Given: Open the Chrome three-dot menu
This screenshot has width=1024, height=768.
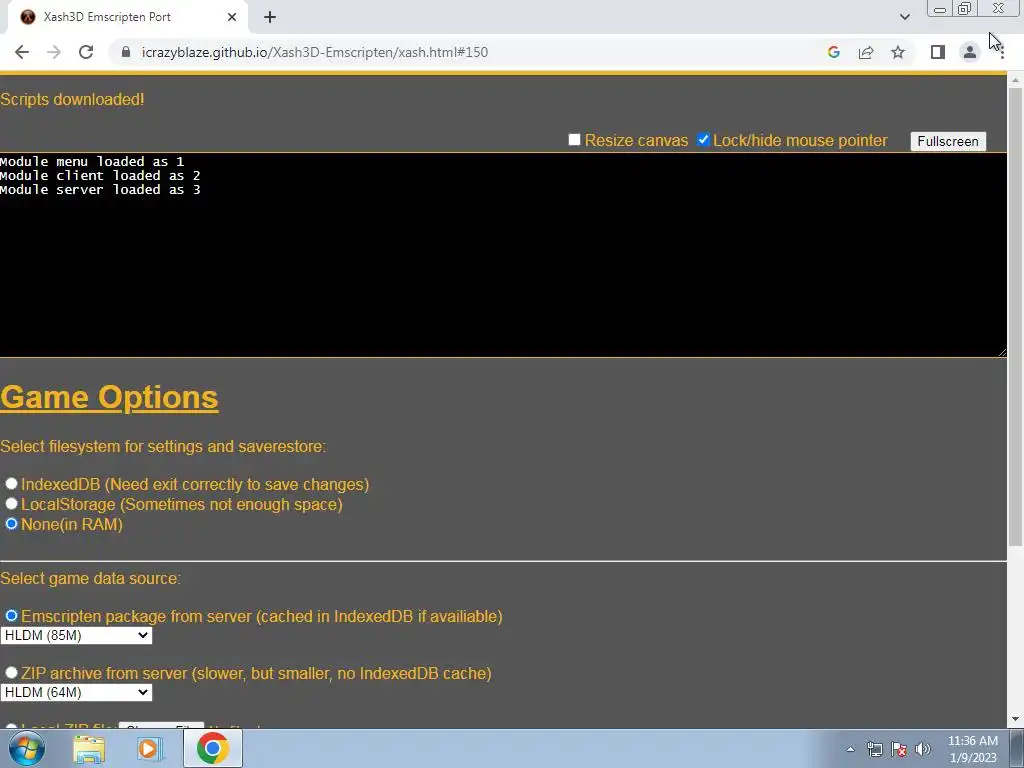Looking at the screenshot, I should pos(1002,52).
